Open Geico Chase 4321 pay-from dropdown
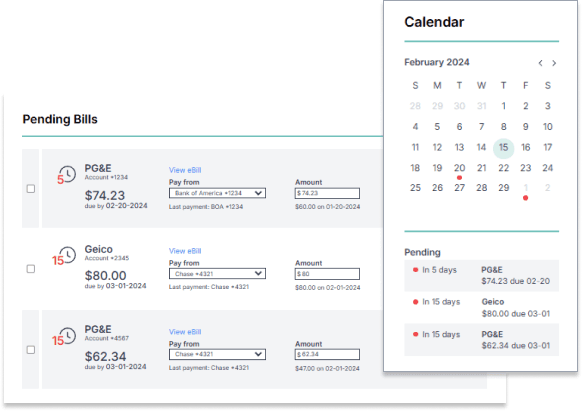 (217, 274)
